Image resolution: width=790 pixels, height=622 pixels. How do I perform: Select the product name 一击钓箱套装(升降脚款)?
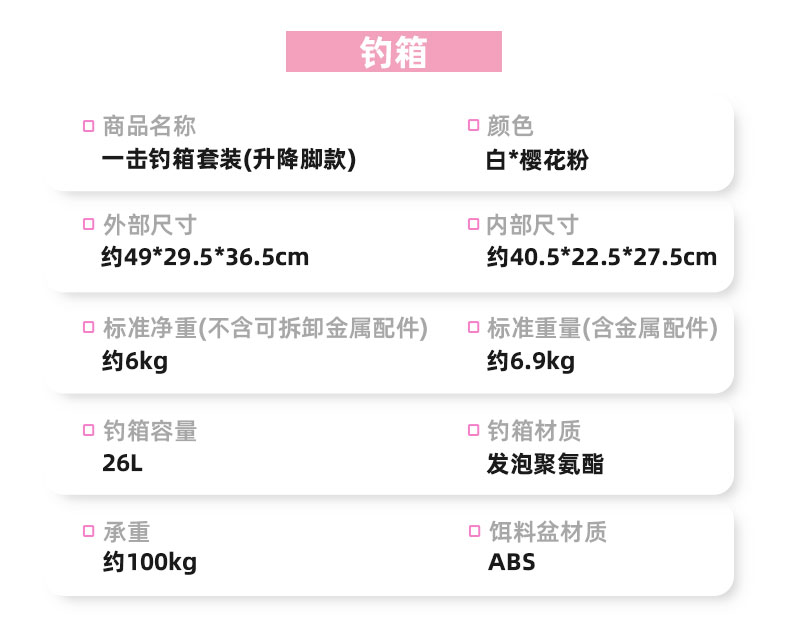[x=229, y=159]
